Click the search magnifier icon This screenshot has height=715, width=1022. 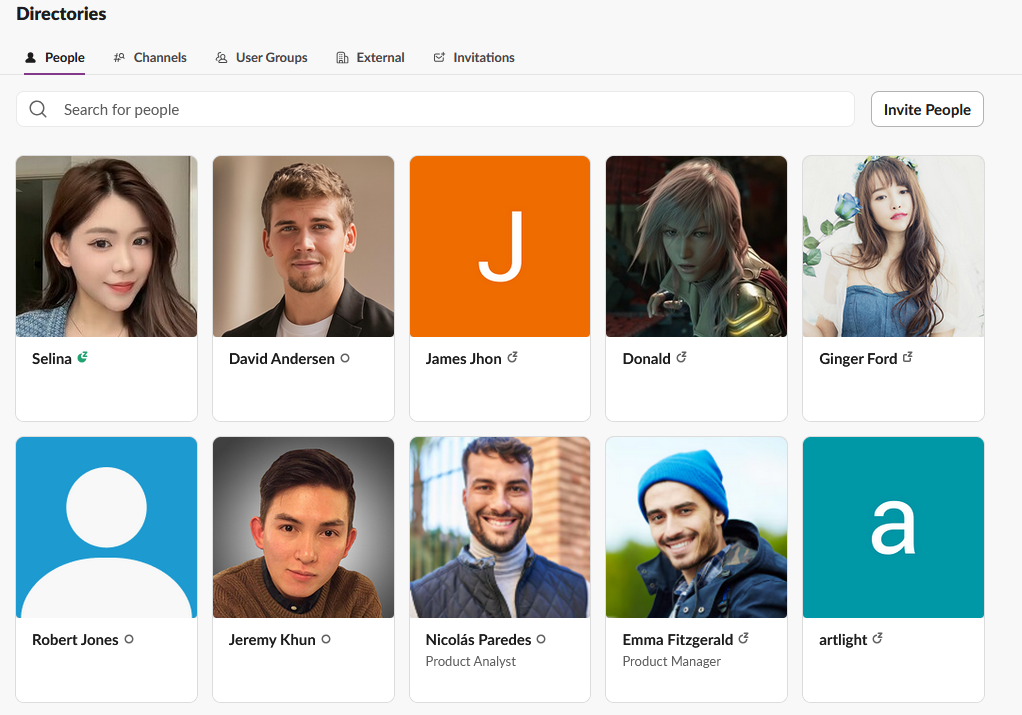pos(38,110)
